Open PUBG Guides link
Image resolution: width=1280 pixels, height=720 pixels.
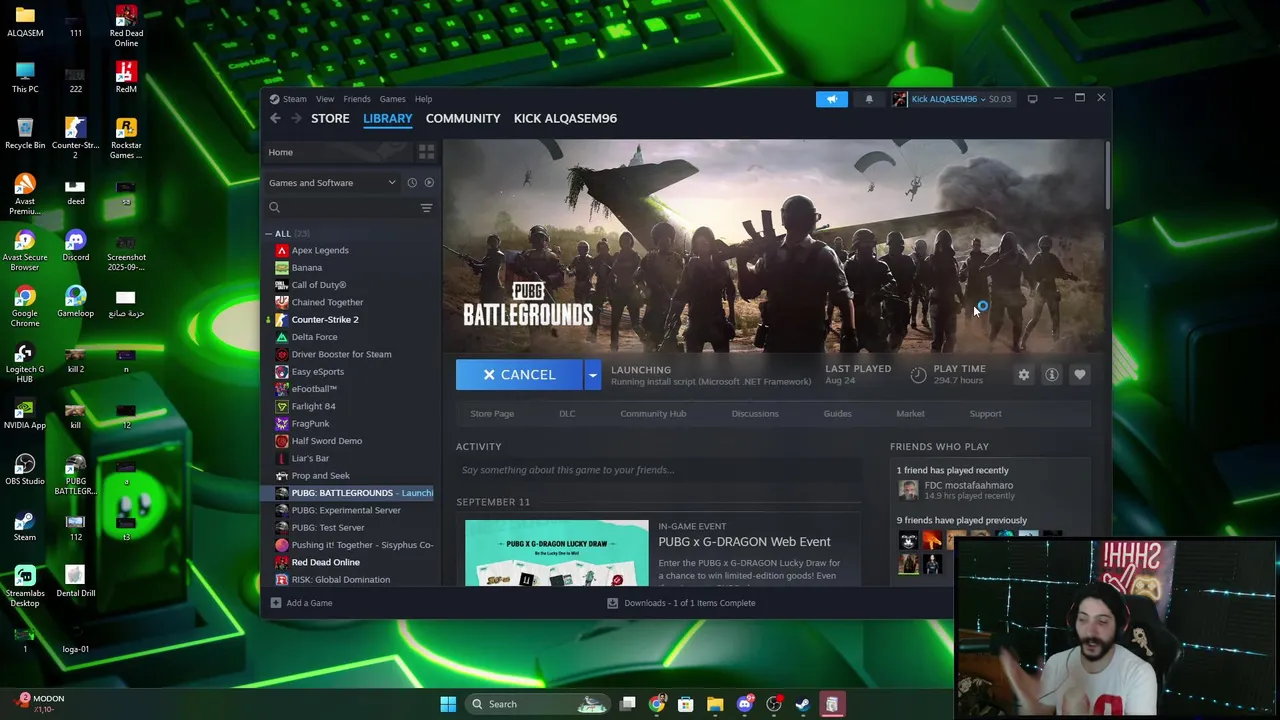coord(837,414)
